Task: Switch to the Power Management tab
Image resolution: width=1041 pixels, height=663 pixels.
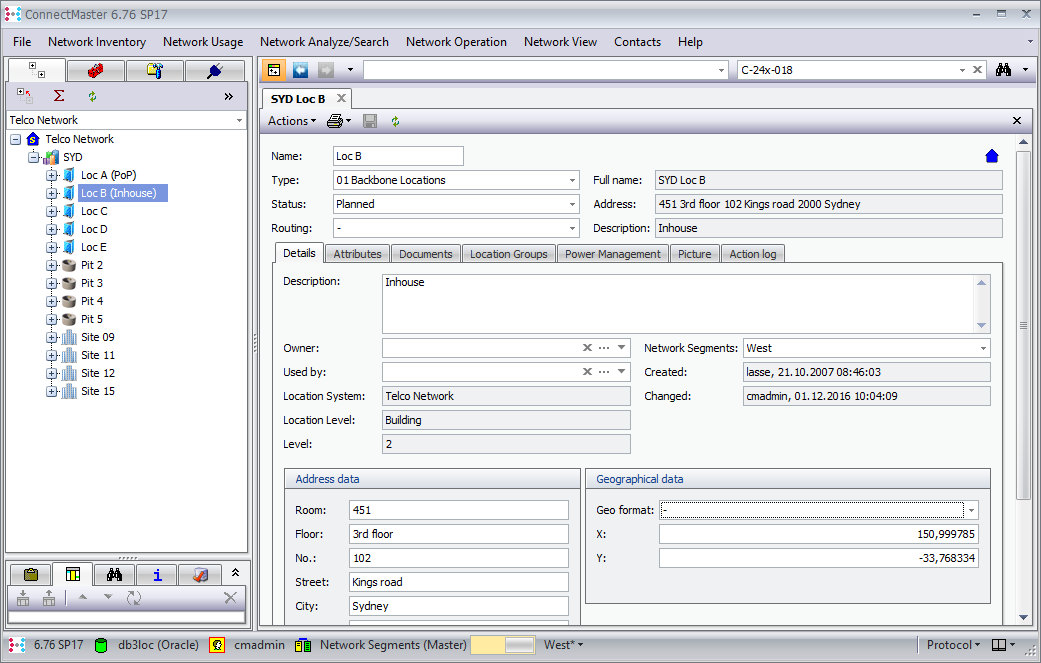Action: coord(613,254)
